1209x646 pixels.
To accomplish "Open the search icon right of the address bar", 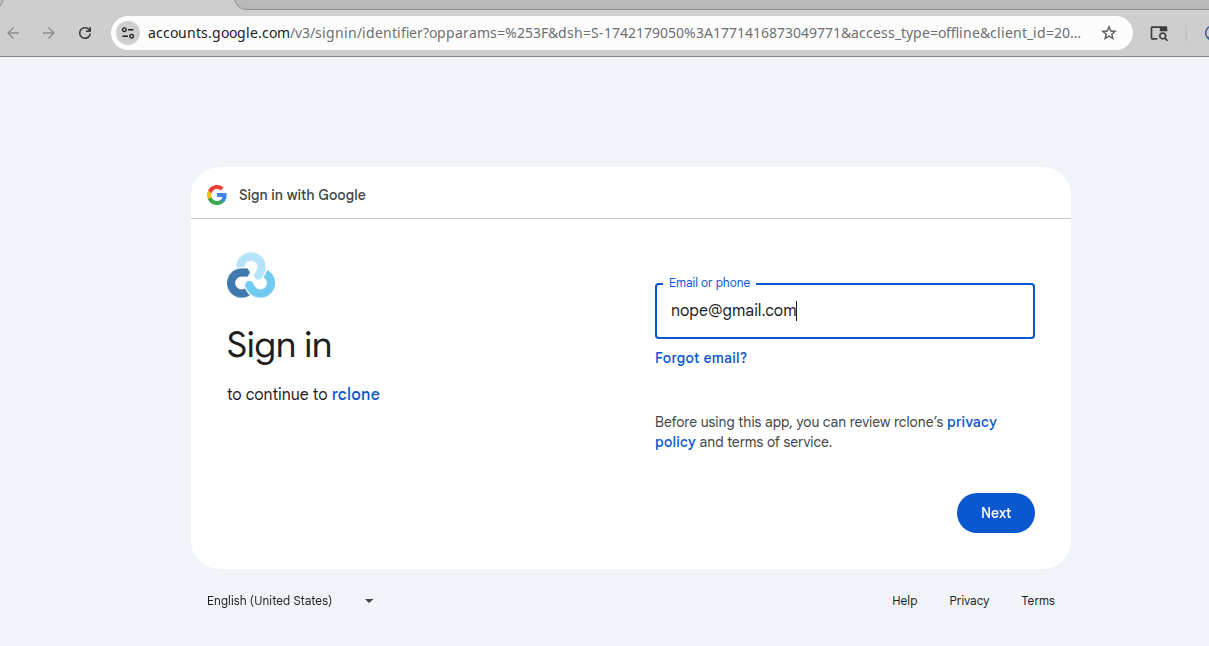I will 1159,33.
